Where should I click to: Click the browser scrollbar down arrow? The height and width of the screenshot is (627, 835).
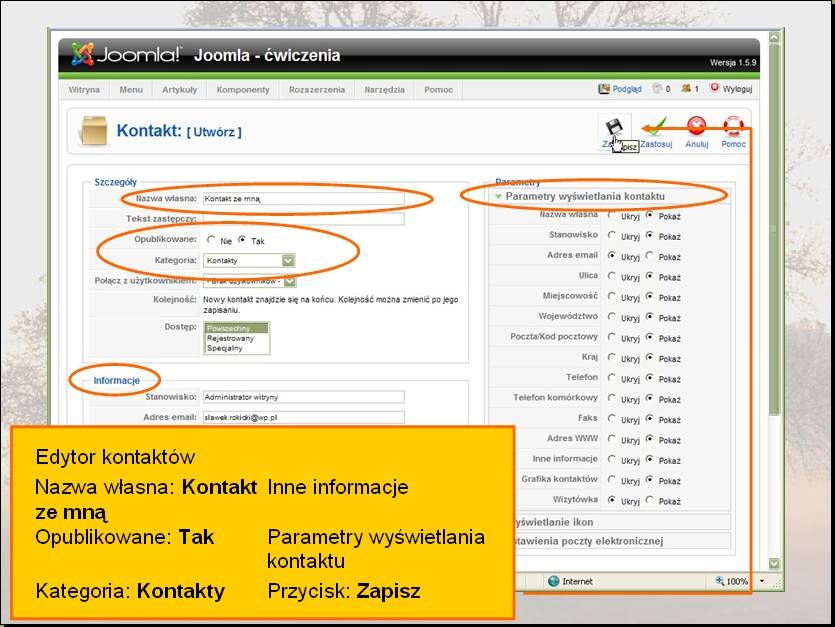(774, 564)
